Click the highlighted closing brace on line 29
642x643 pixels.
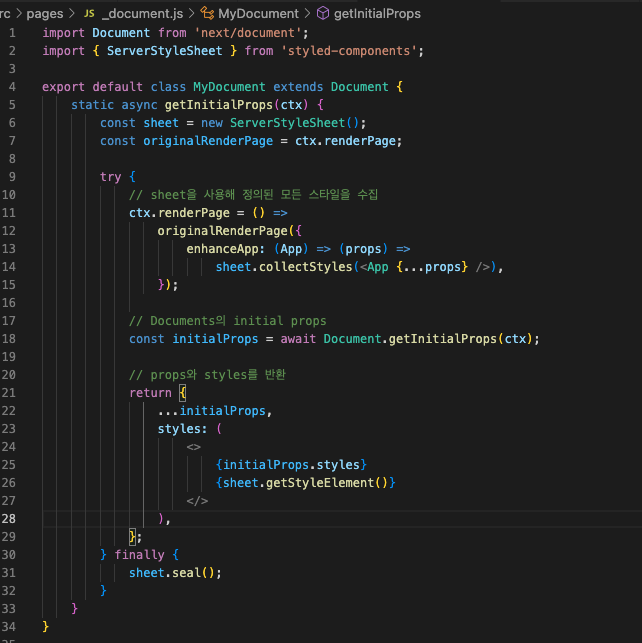point(132,537)
